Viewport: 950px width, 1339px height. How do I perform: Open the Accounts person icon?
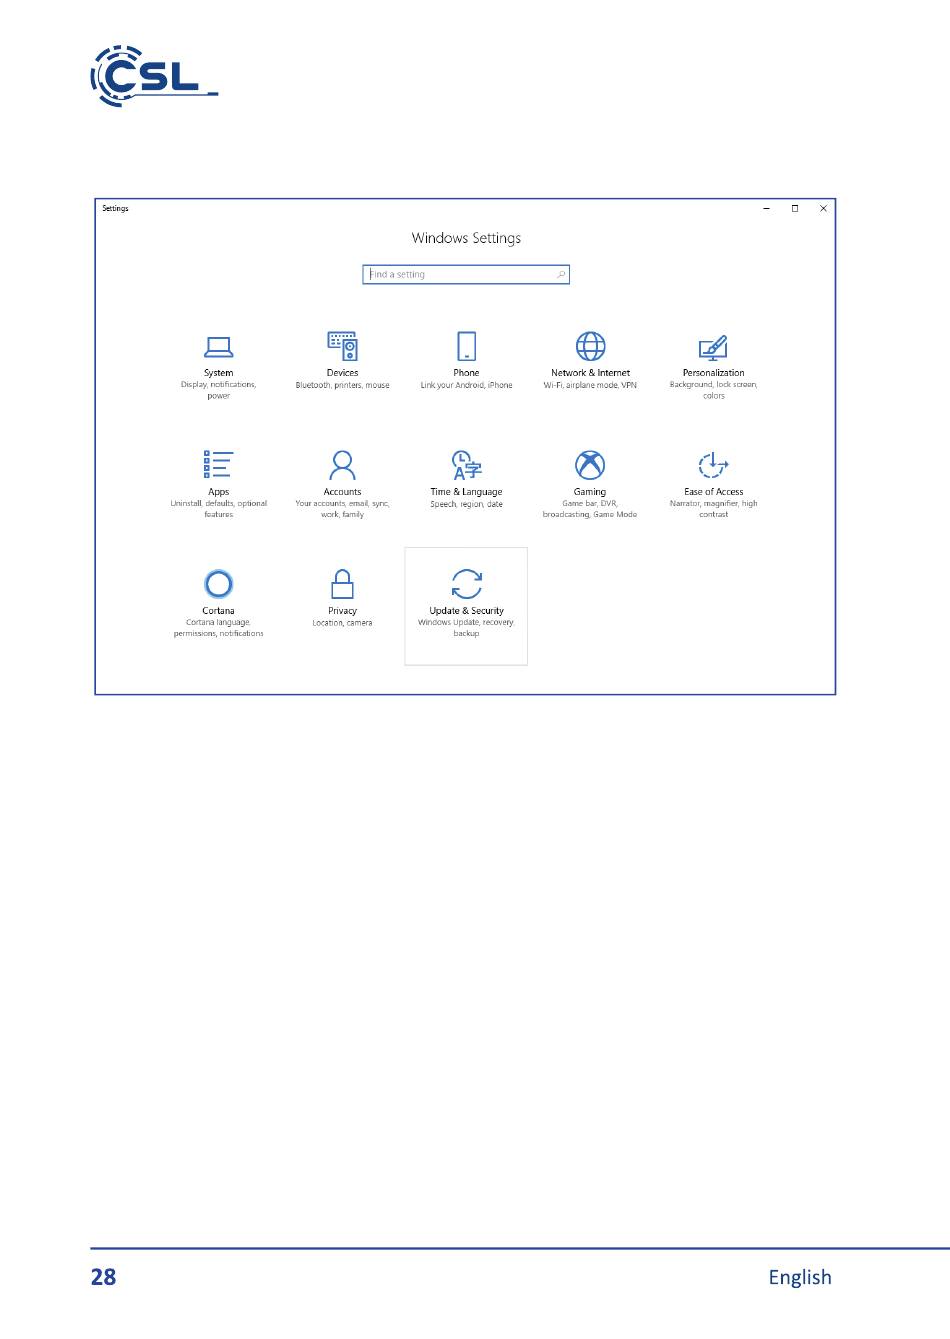(342, 465)
